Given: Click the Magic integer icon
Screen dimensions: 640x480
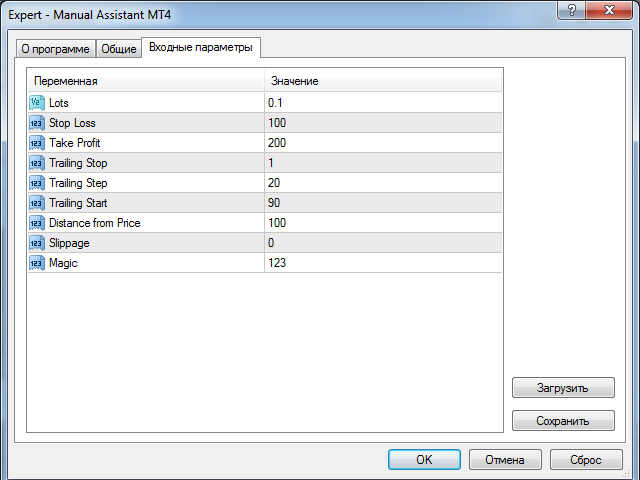Looking at the screenshot, I should click(x=37, y=263).
